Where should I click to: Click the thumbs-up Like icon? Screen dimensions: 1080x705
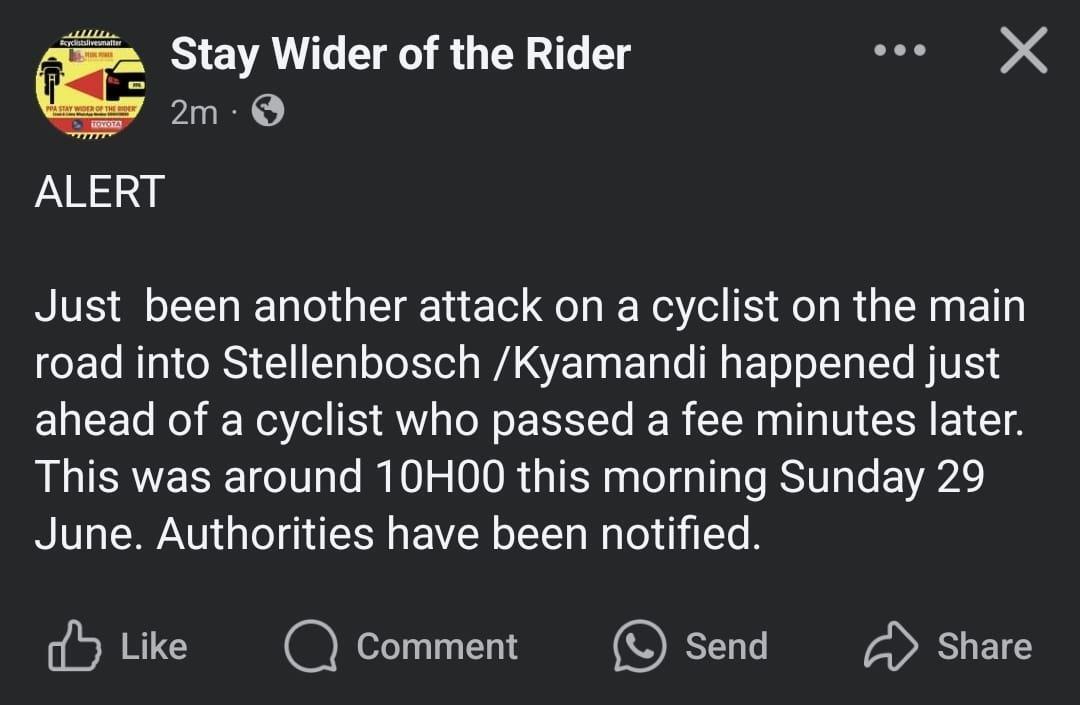(75, 646)
